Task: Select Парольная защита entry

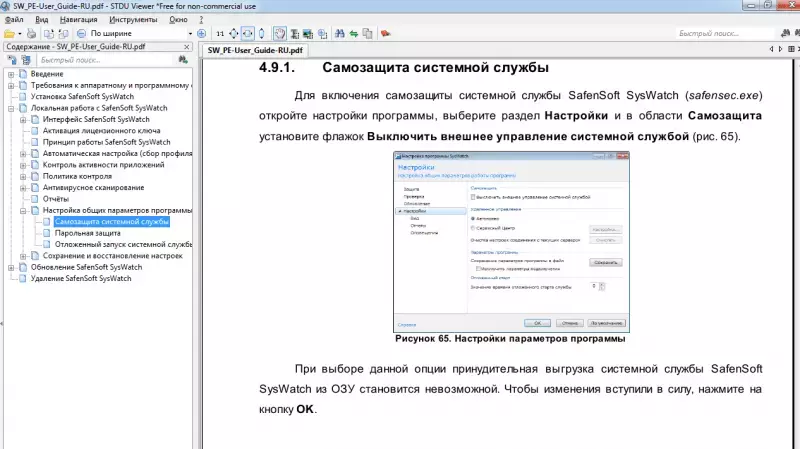Action: tap(88, 233)
